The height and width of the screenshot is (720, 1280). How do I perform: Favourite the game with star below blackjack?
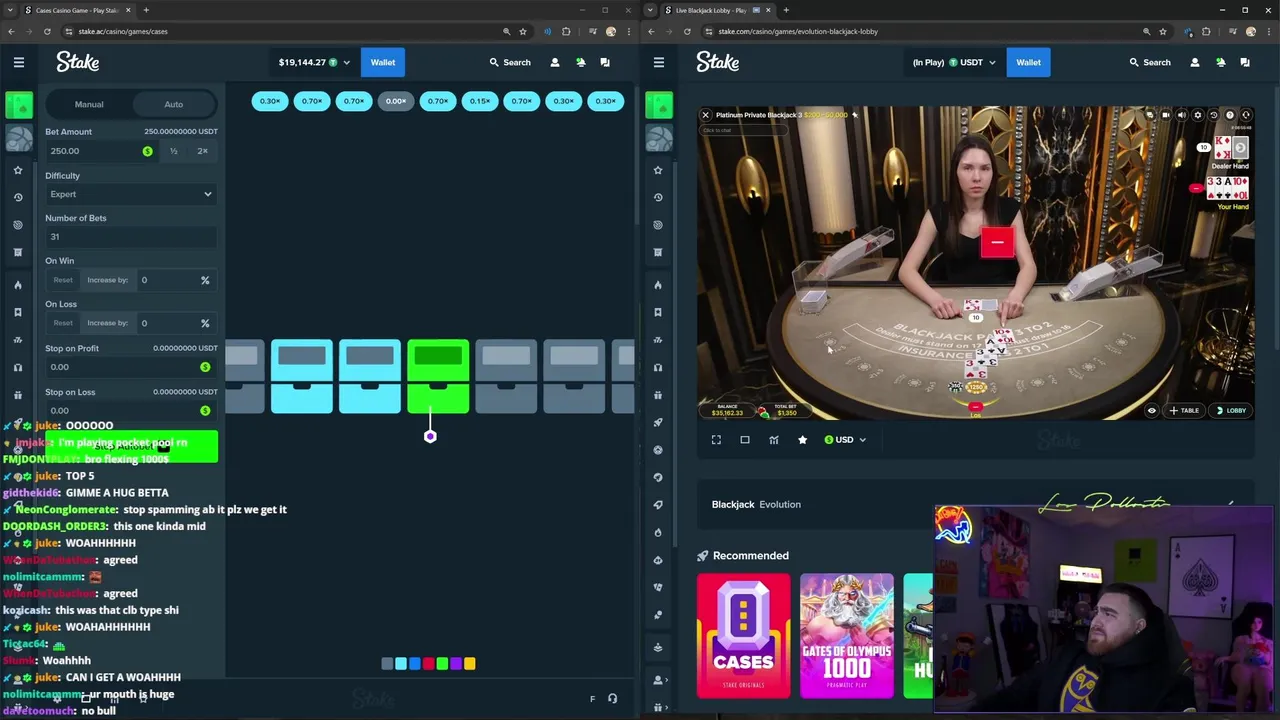(802, 440)
